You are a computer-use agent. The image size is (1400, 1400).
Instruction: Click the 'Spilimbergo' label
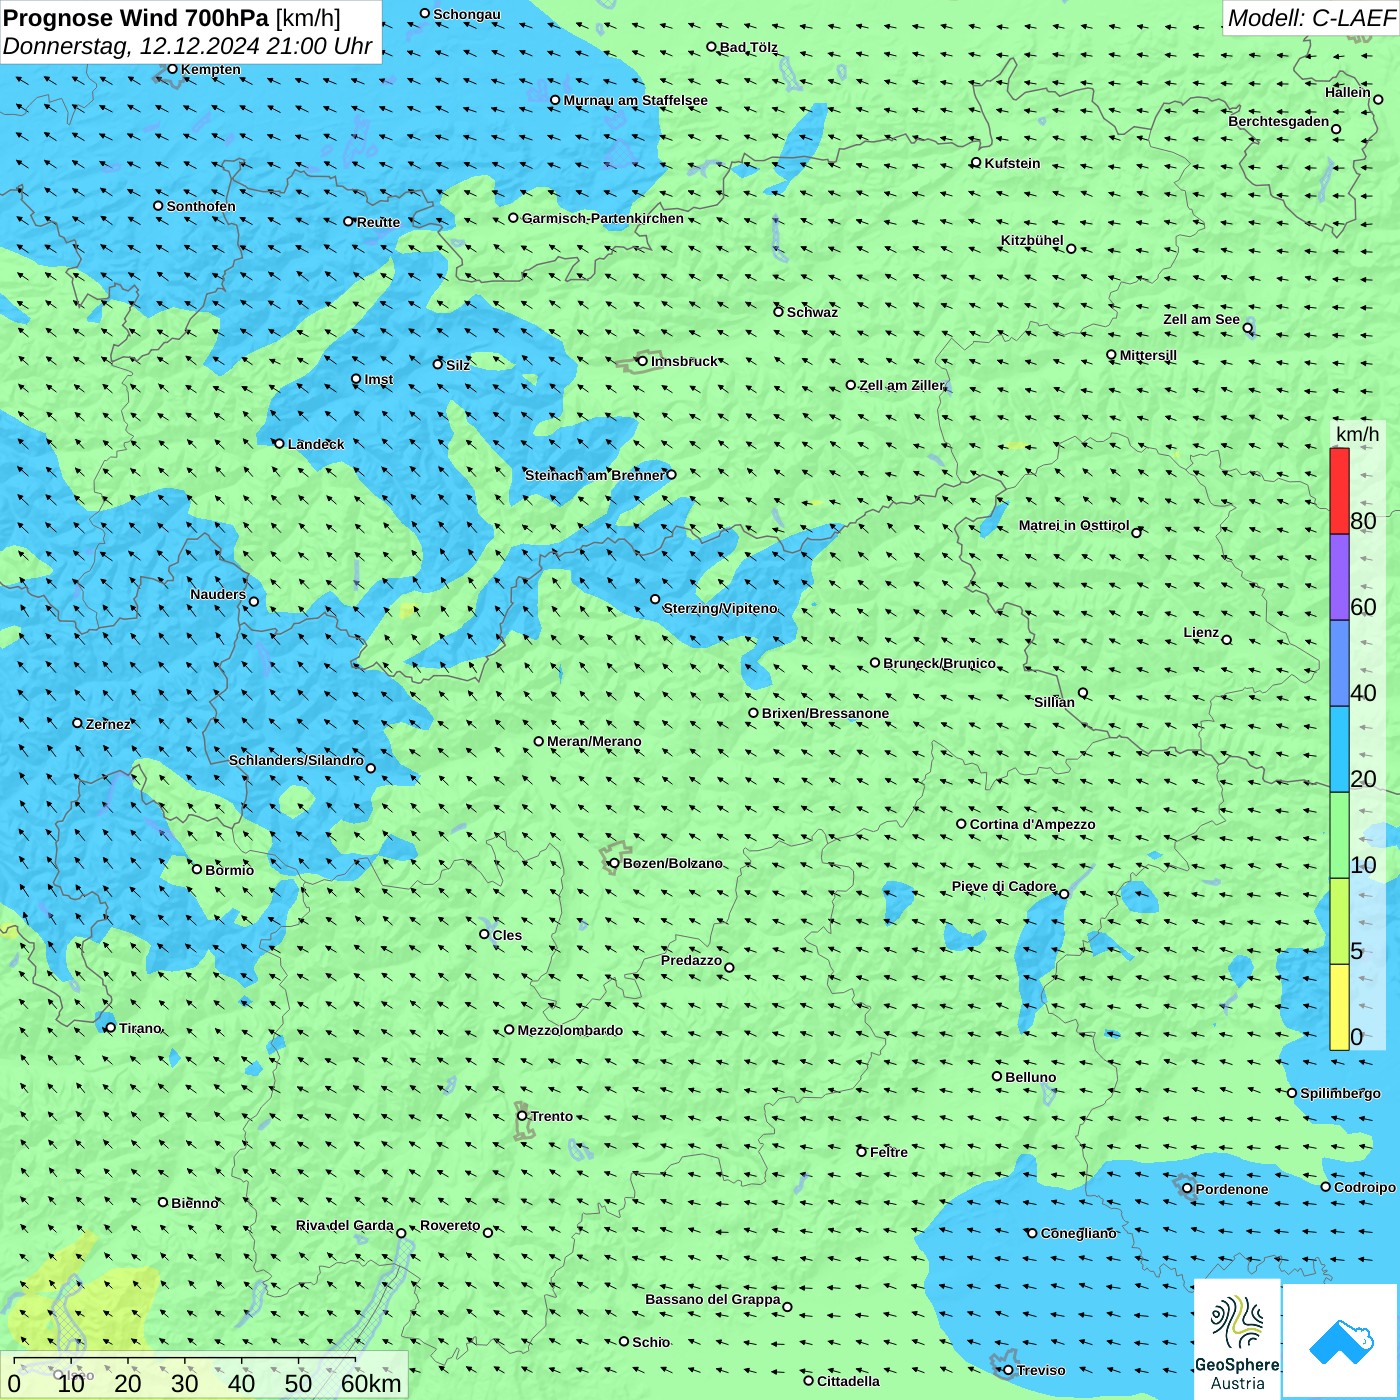1340,1094
